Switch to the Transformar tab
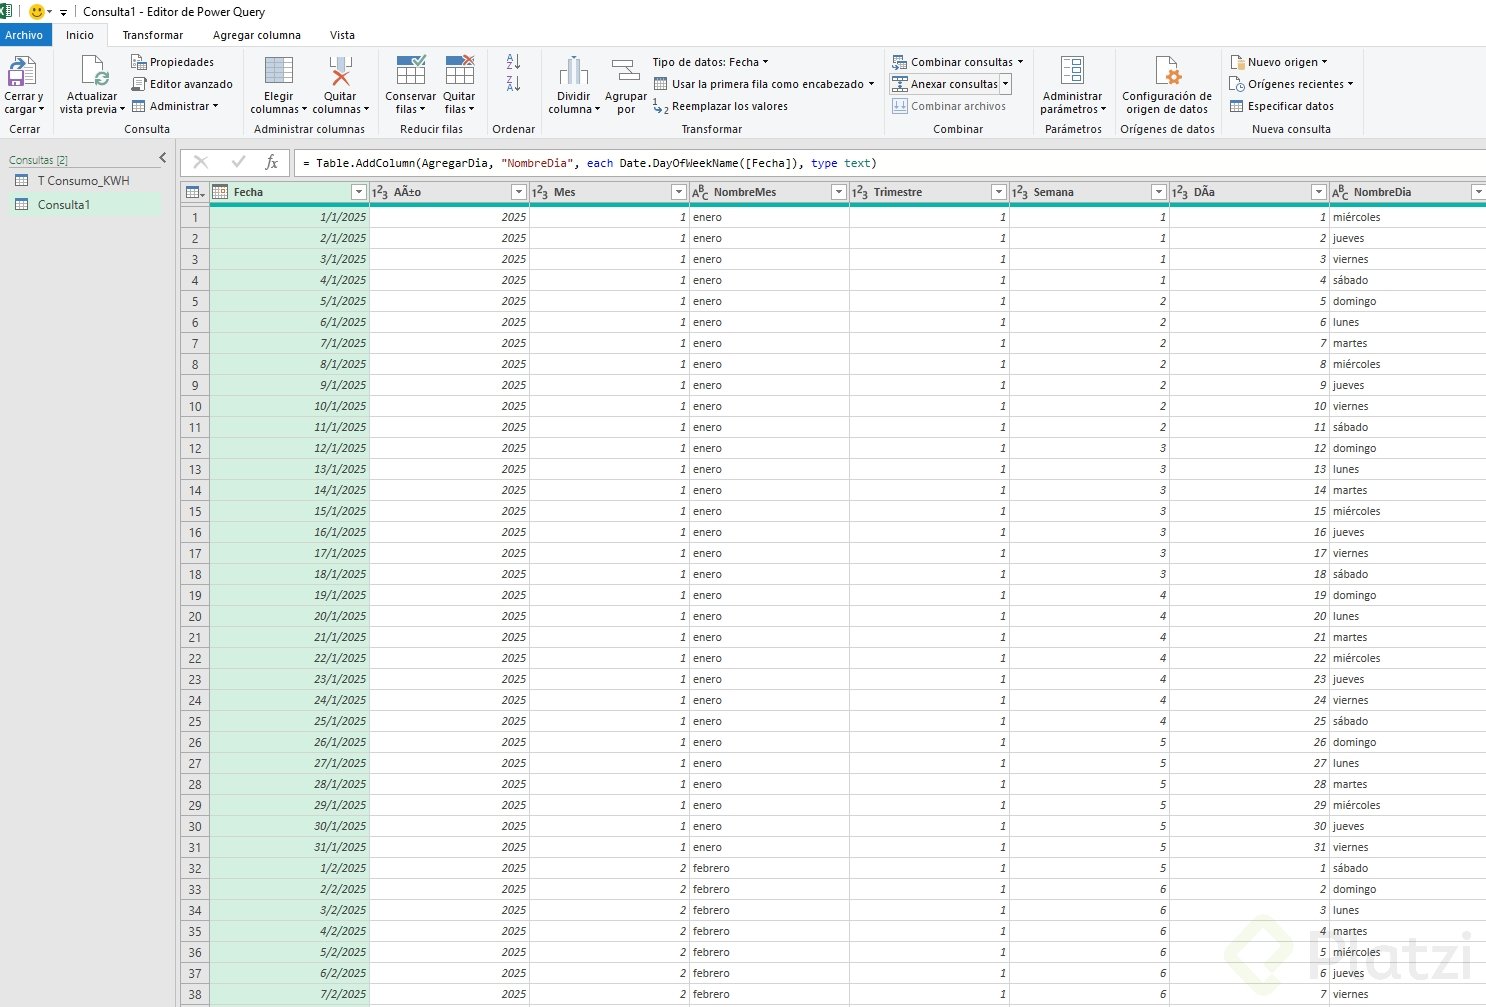 152,35
